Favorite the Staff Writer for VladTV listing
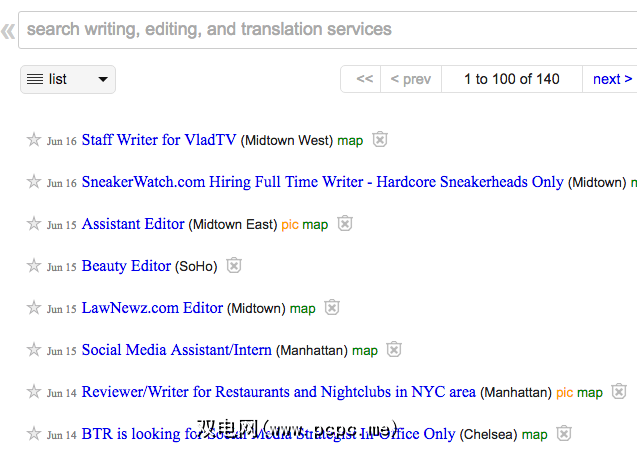The image size is (637, 452). [34, 140]
